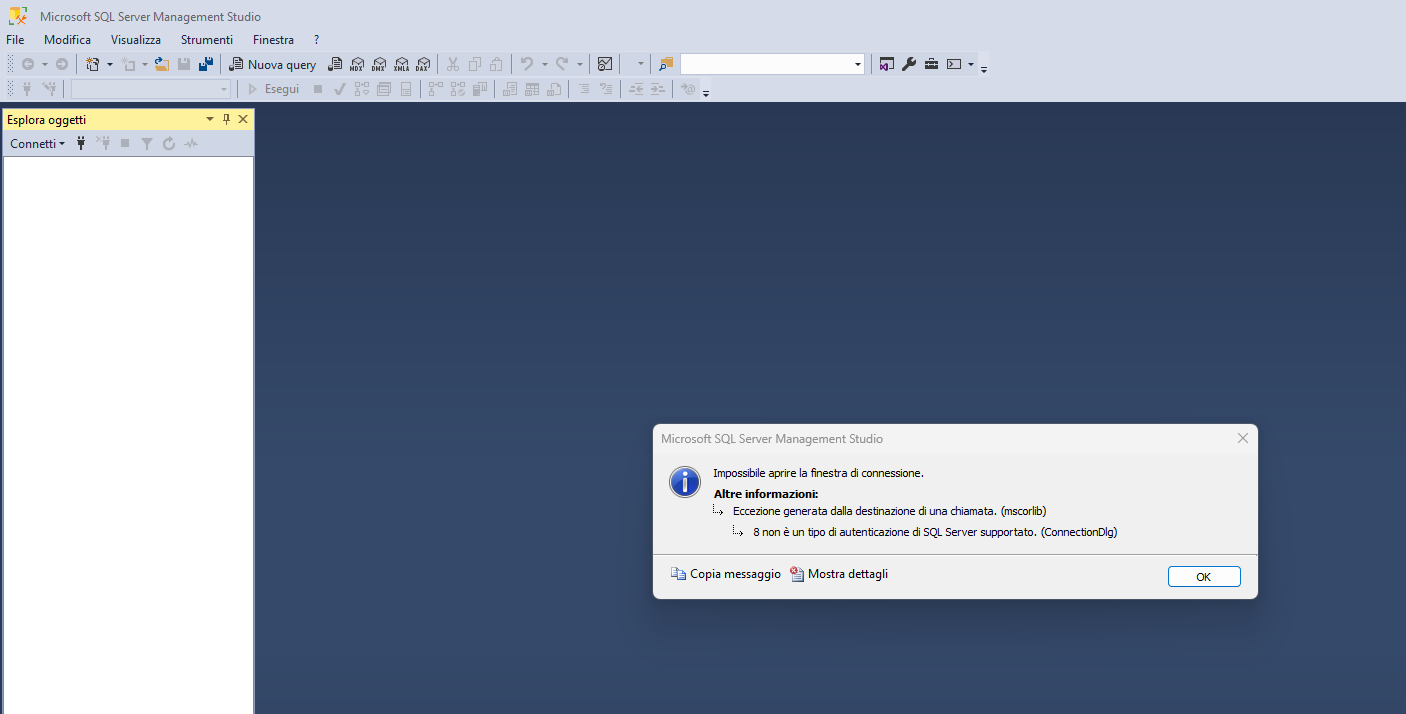Open the Toolbox briefcase icon

(x=931, y=64)
